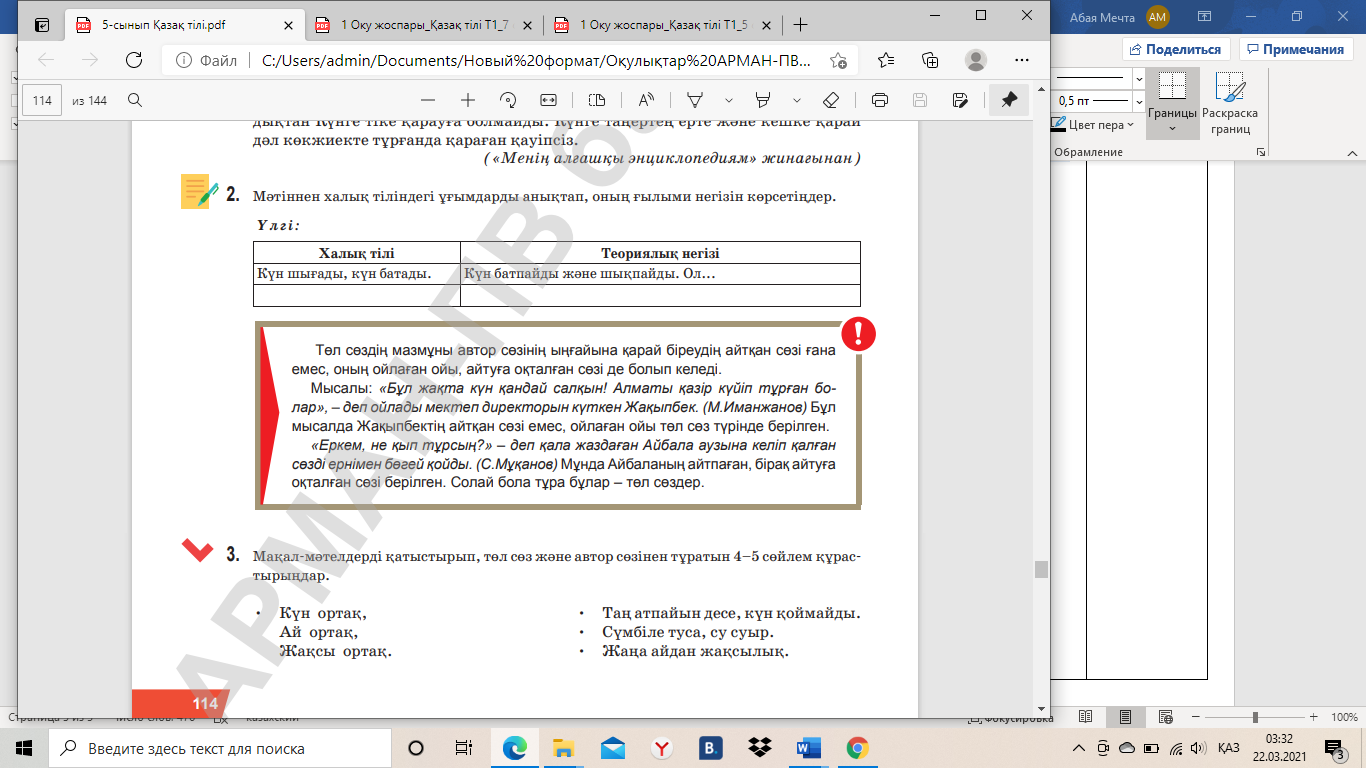Viewport: 1366px width, 768px height.
Task: Click Save As icon in PDF toolbar
Action: [960, 100]
